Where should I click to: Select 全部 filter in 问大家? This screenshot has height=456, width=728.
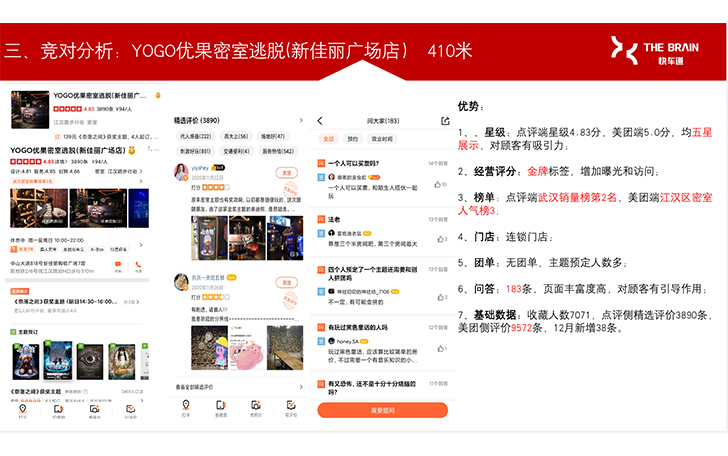[x=329, y=139]
